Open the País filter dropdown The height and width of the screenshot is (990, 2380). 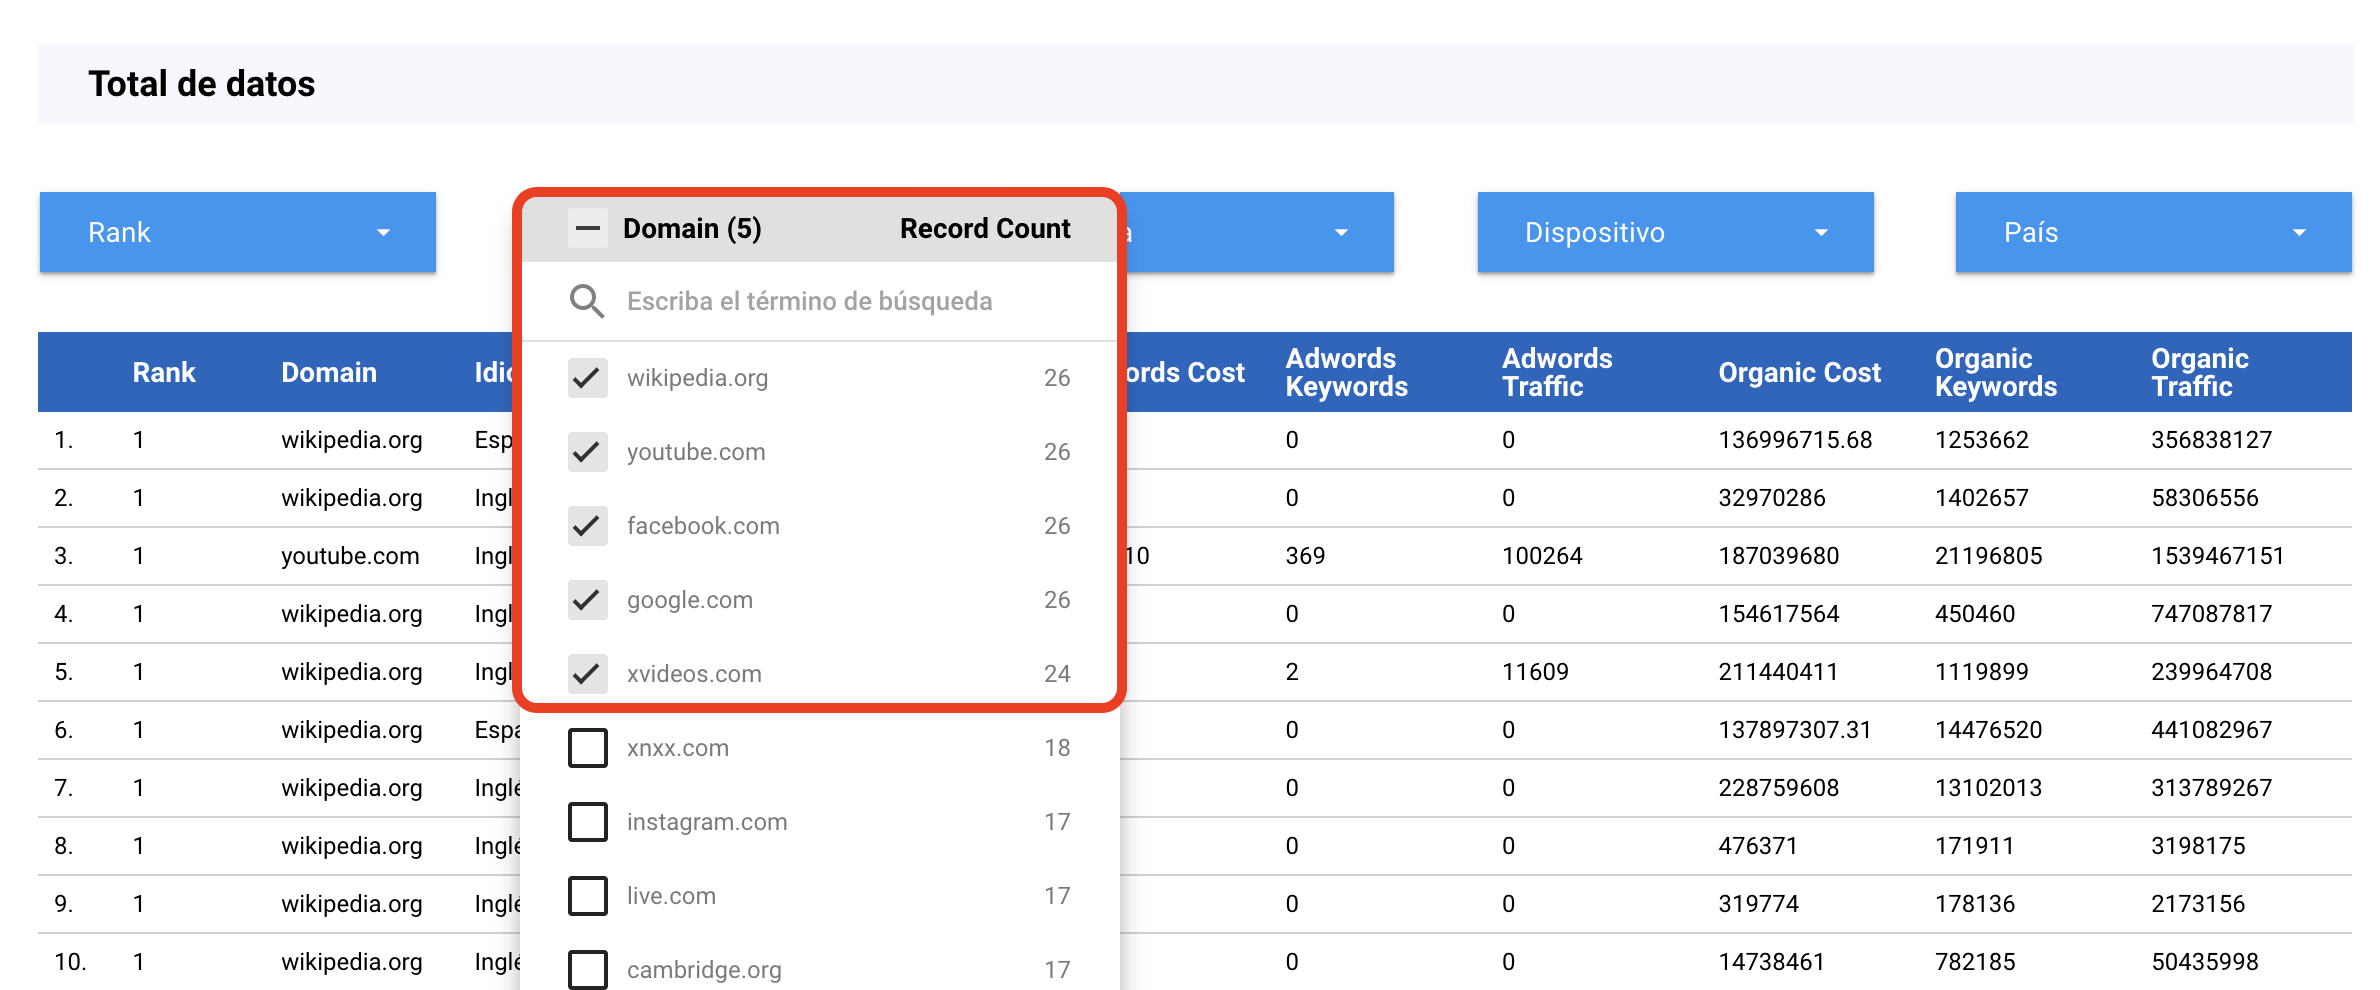coord(2154,232)
